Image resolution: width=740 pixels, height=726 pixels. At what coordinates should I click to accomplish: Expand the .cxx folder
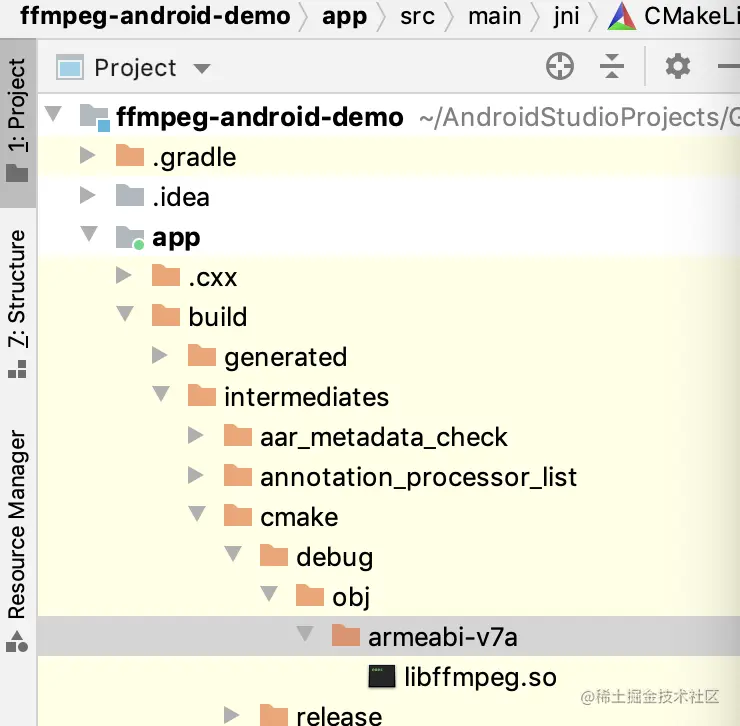[x=124, y=275]
